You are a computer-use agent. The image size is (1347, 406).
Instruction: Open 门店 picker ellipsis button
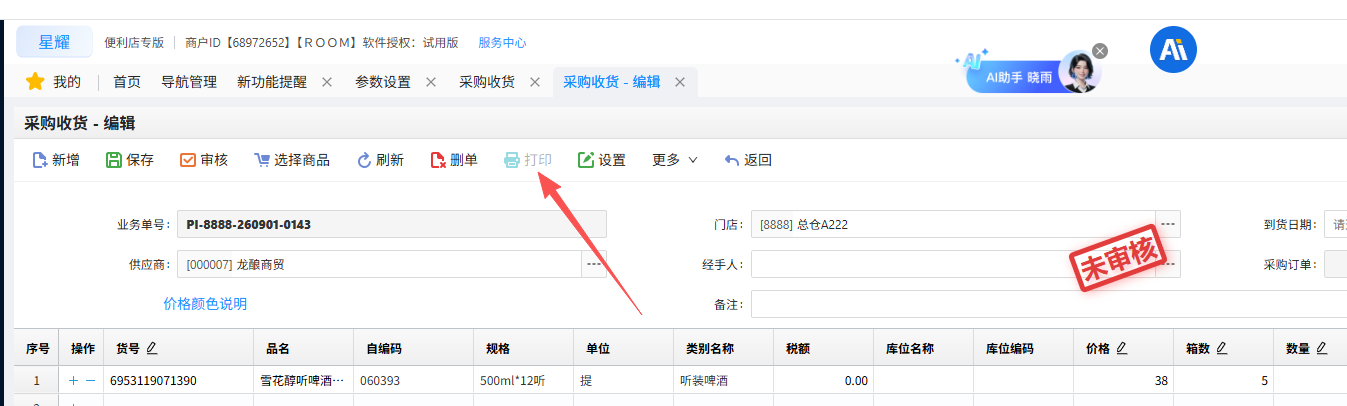(1168, 224)
